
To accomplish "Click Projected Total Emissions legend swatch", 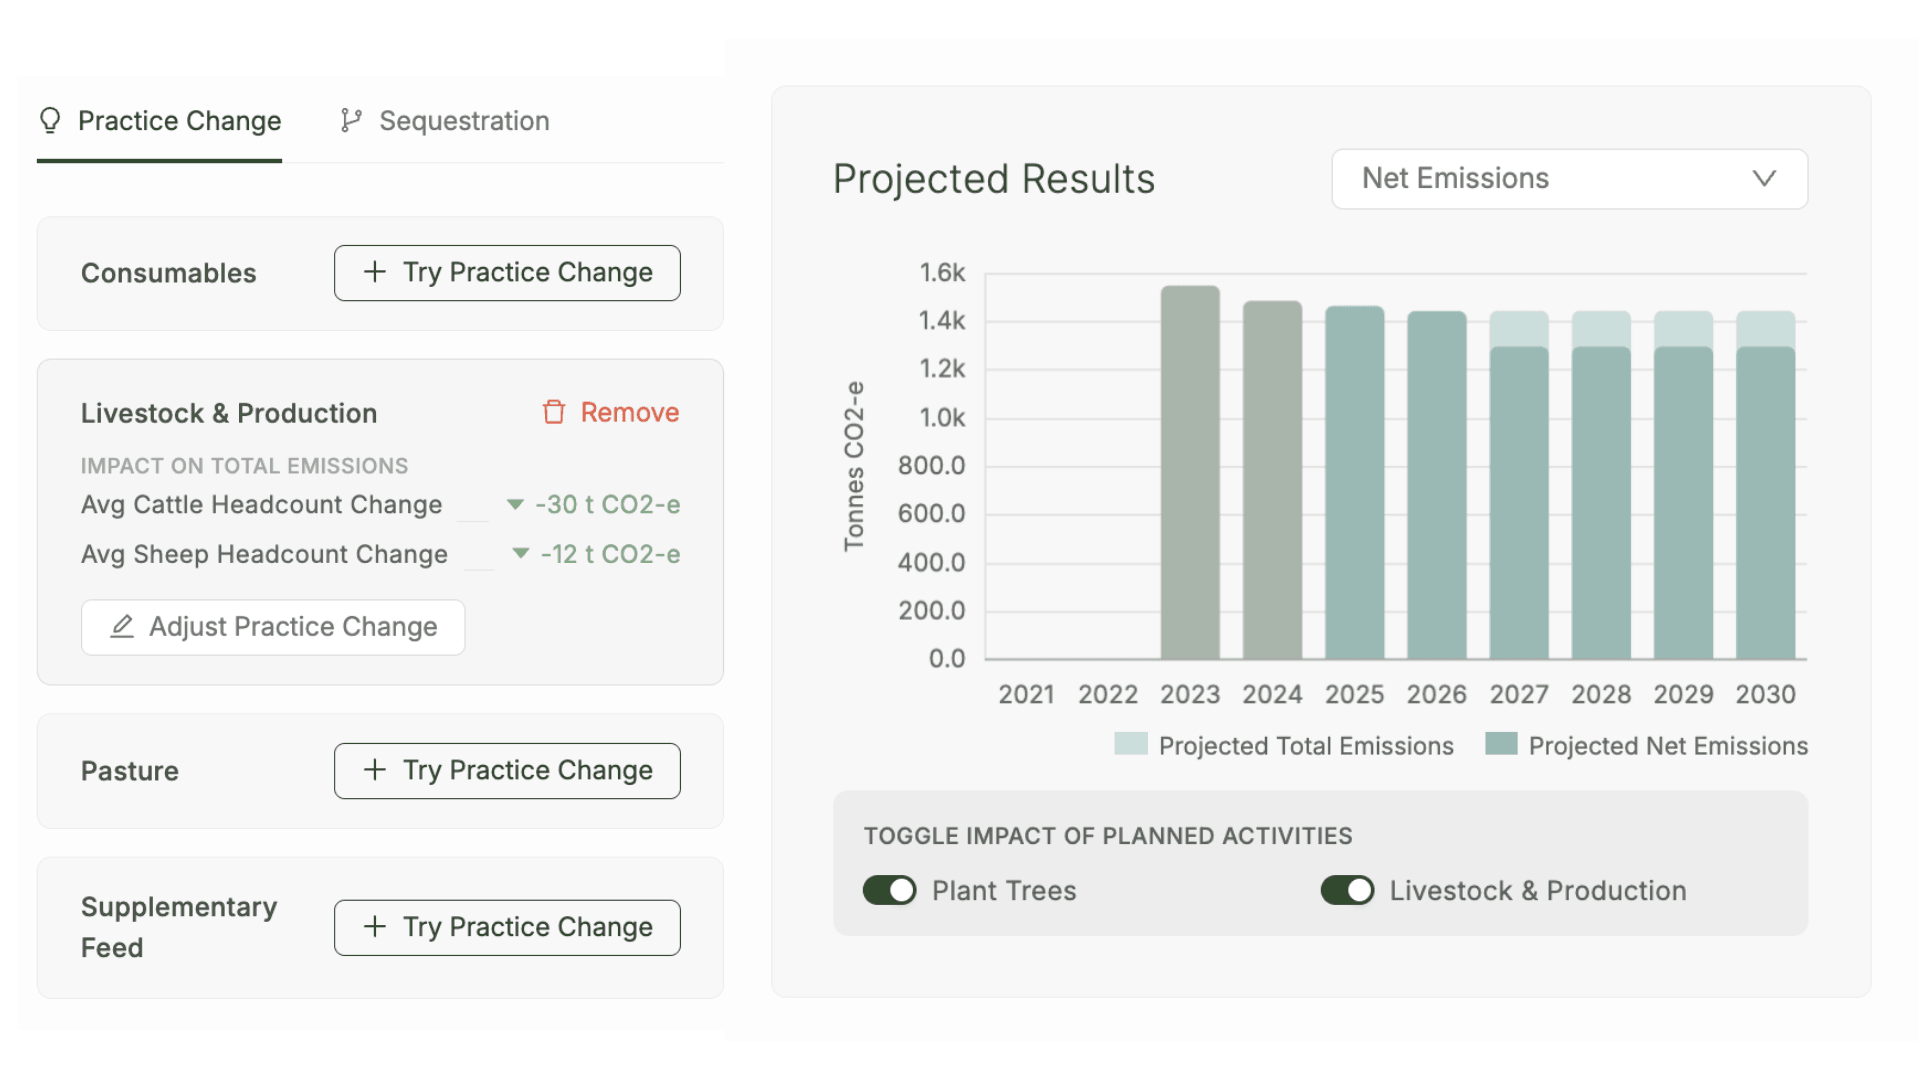I will pos(1131,744).
